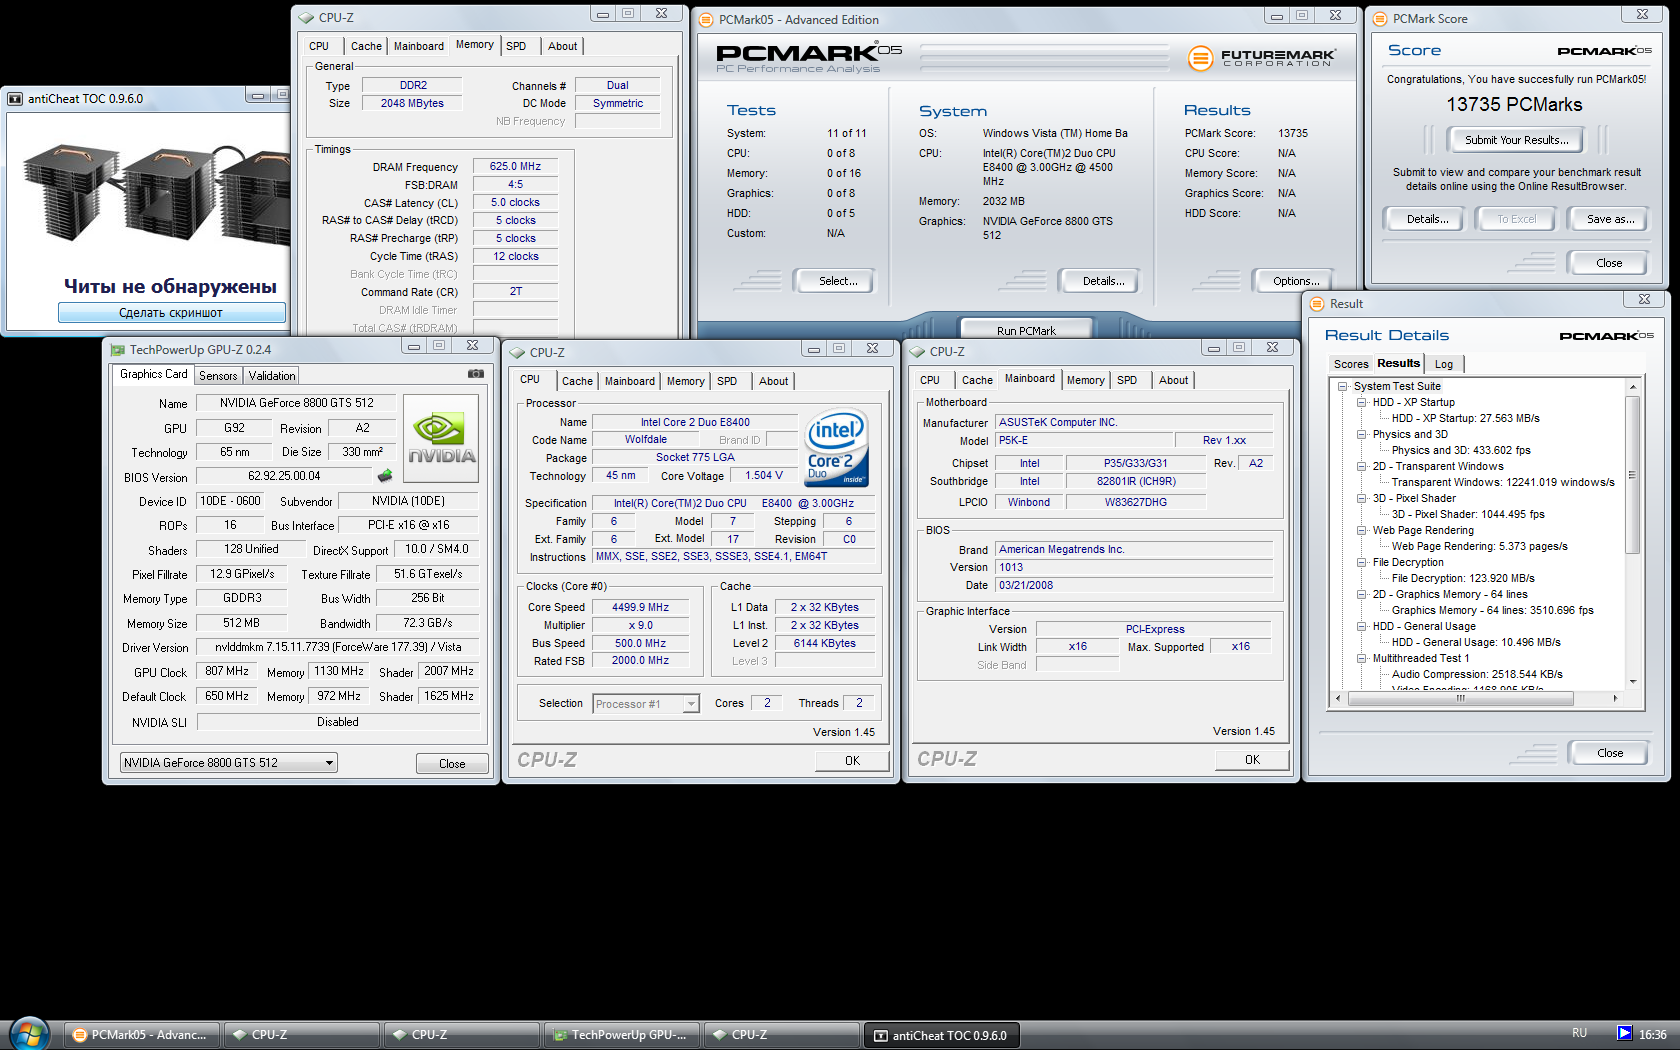Screen dimensions: 1680x1050
Task: Click the RU language indicator in tray
Action: point(1579,1033)
